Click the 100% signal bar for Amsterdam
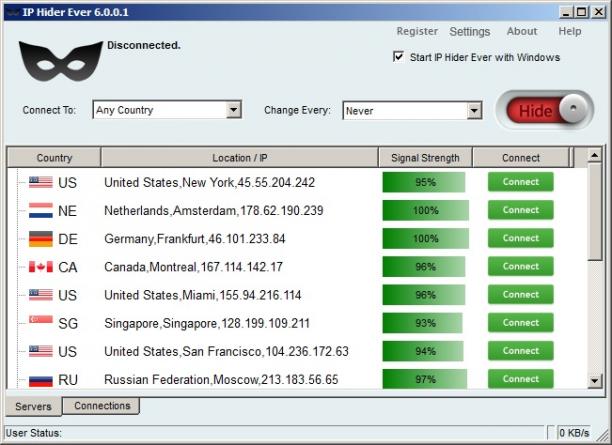The width and height of the screenshot is (612, 445). [x=426, y=210]
